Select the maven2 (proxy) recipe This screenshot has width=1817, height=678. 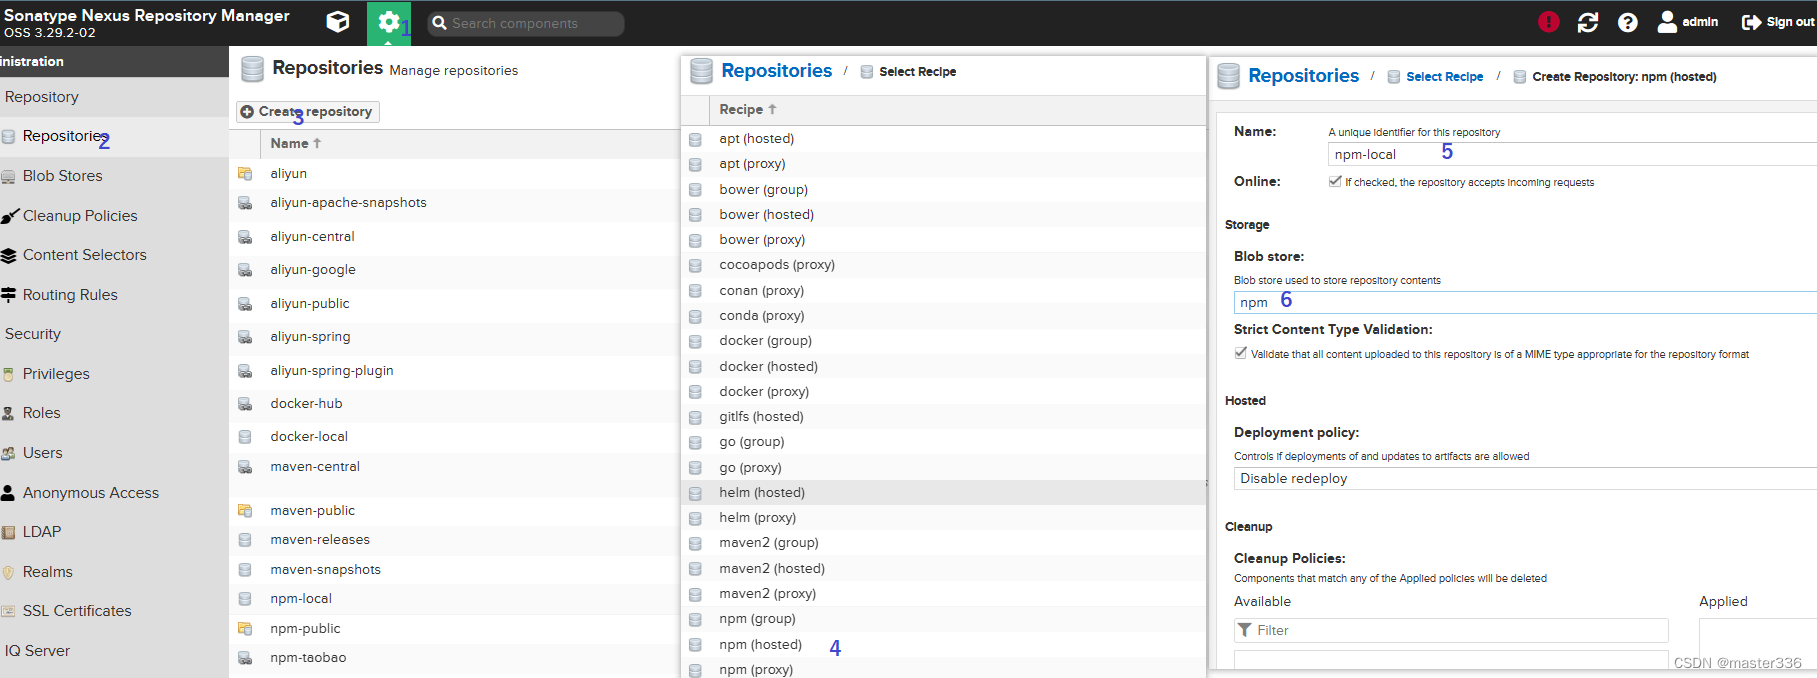click(x=943, y=594)
